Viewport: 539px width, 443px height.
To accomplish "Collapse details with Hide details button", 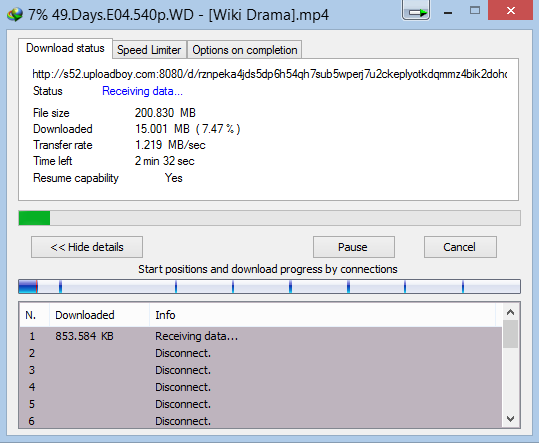I will coord(87,247).
